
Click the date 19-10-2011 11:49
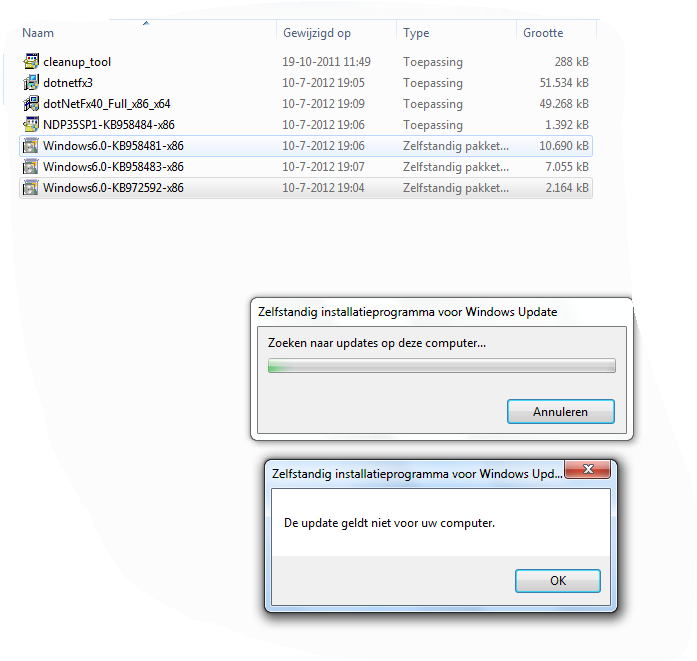(326, 61)
